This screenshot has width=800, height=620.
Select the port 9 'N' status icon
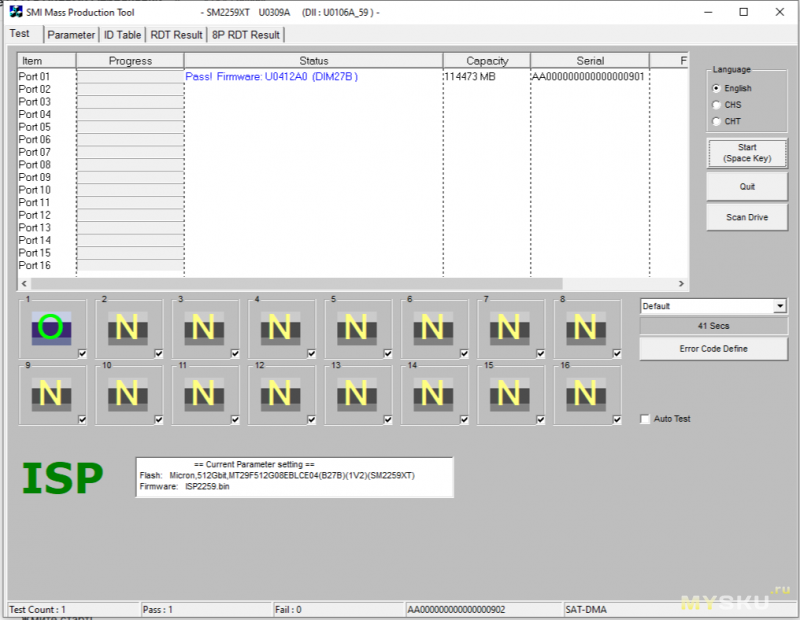[x=49, y=394]
